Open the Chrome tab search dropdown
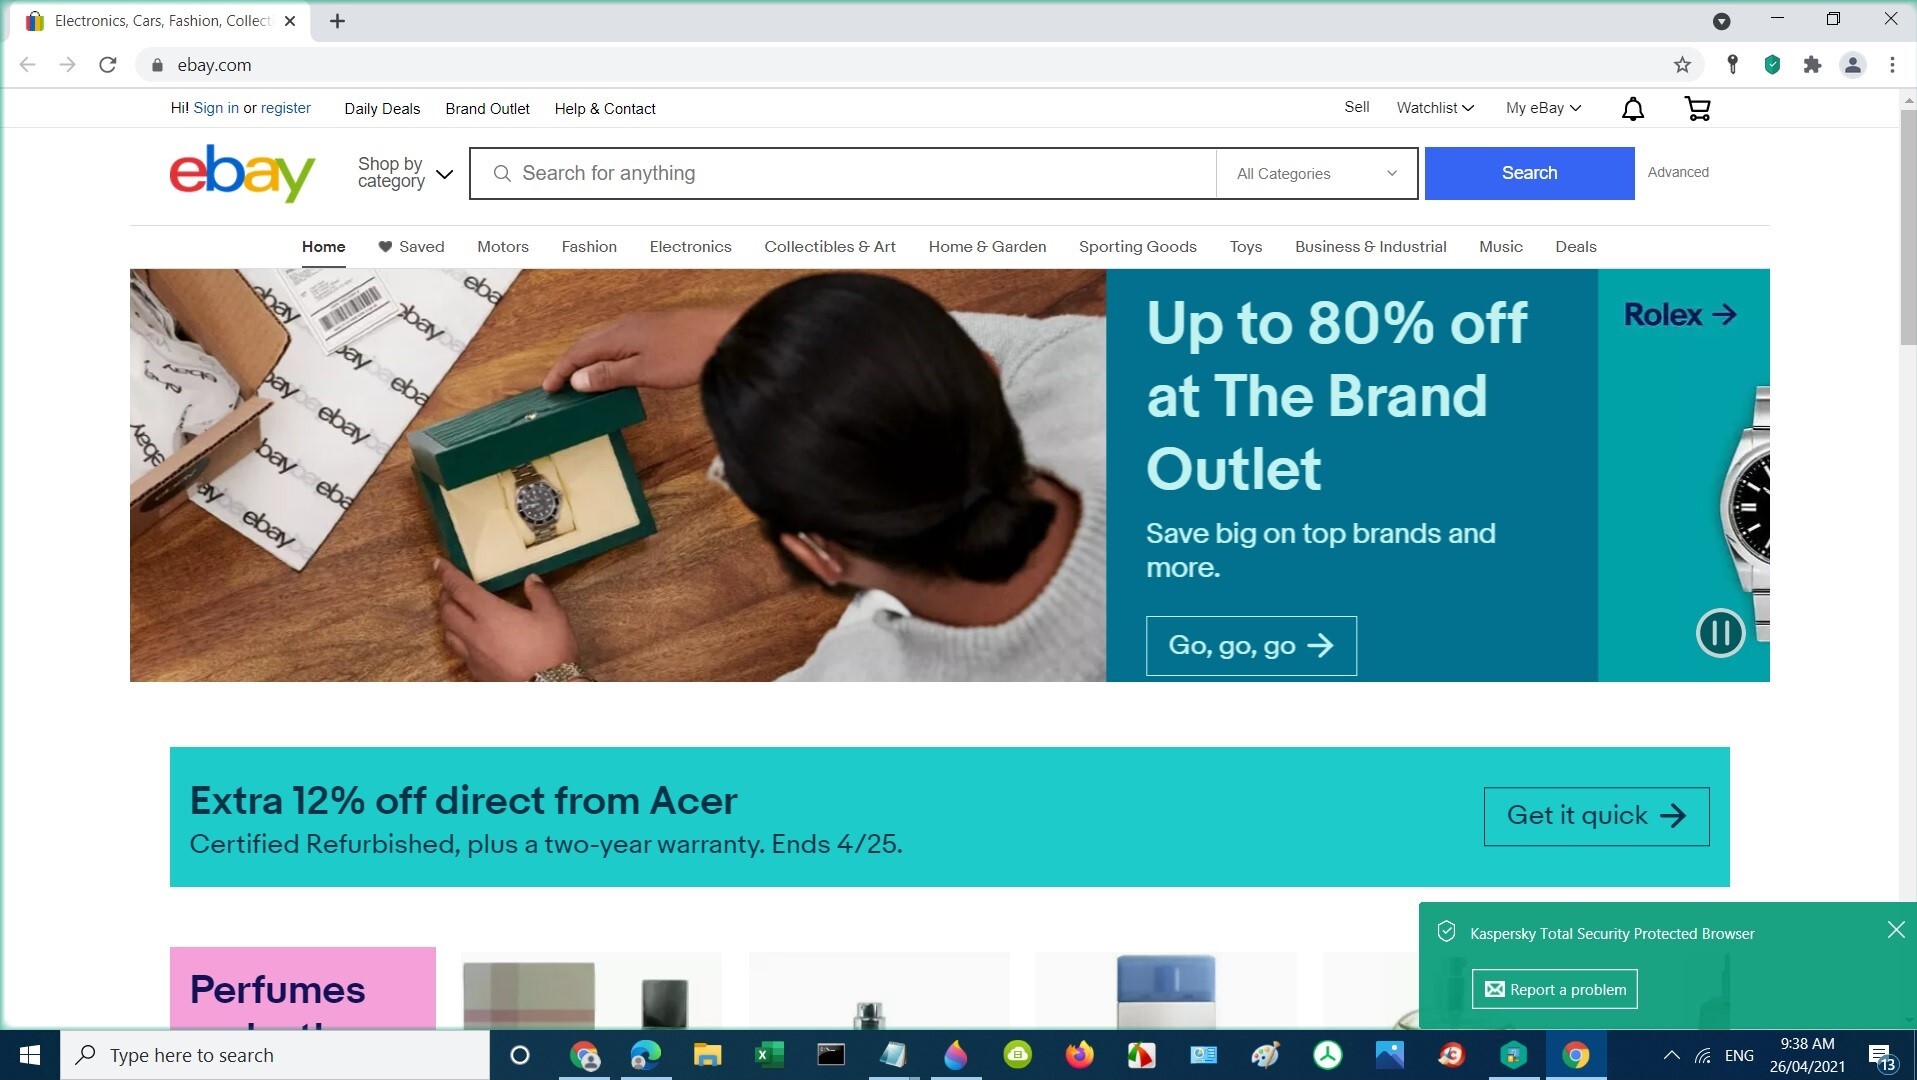Screen dimensions: 1917x1080 click(1721, 21)
